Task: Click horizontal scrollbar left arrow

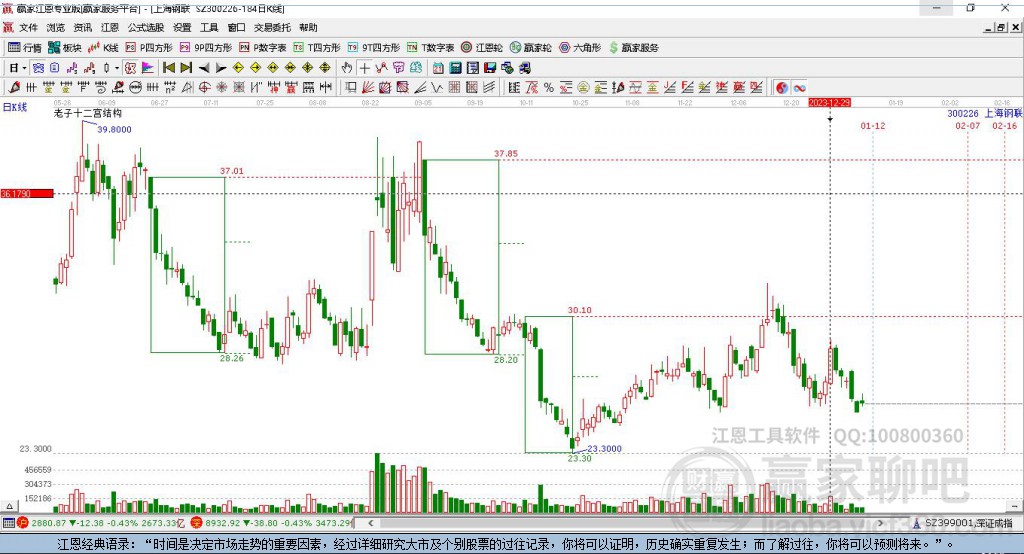Action: [371, 523]
